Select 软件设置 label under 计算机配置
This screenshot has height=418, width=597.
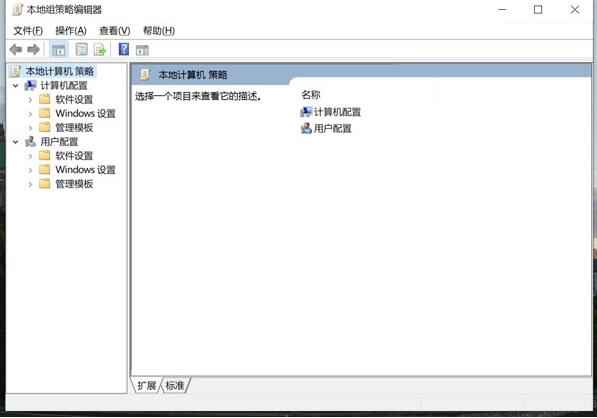pos(74,99)
